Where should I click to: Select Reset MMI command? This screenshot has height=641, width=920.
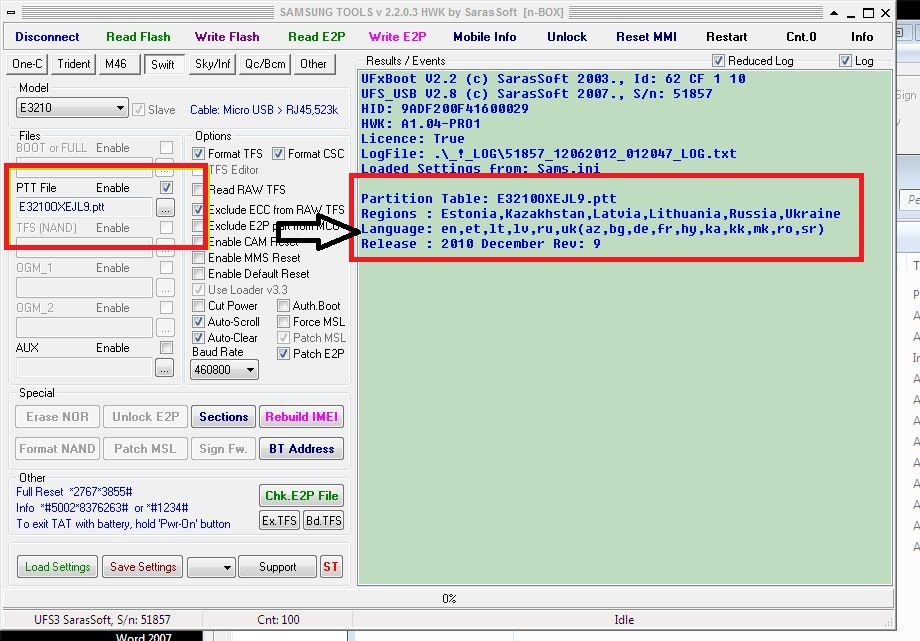click(x=646, y=36)
